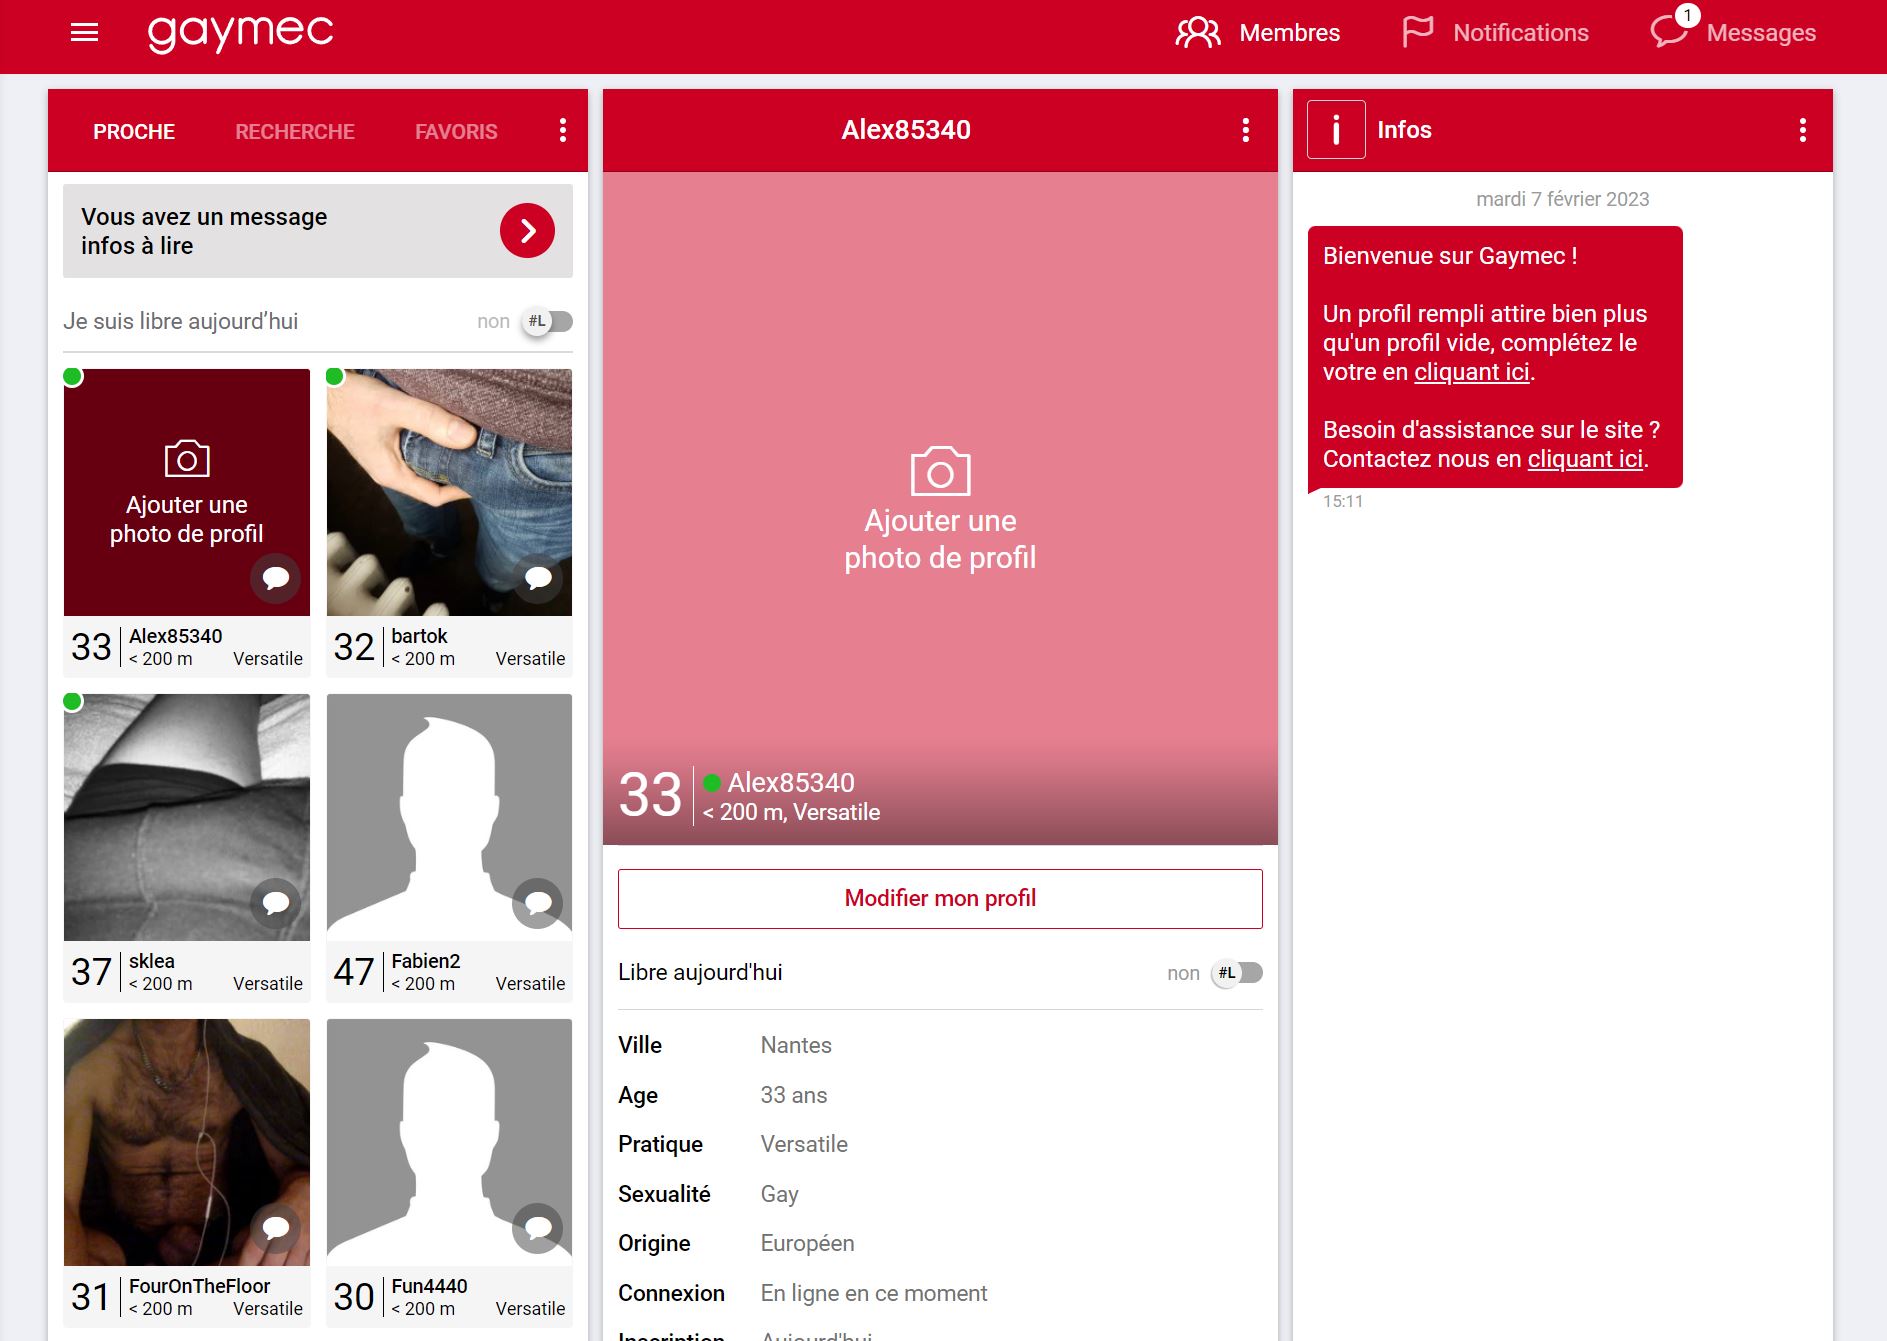Click the gaymec logo
1887x1341 pixels.
pos(240,33)
